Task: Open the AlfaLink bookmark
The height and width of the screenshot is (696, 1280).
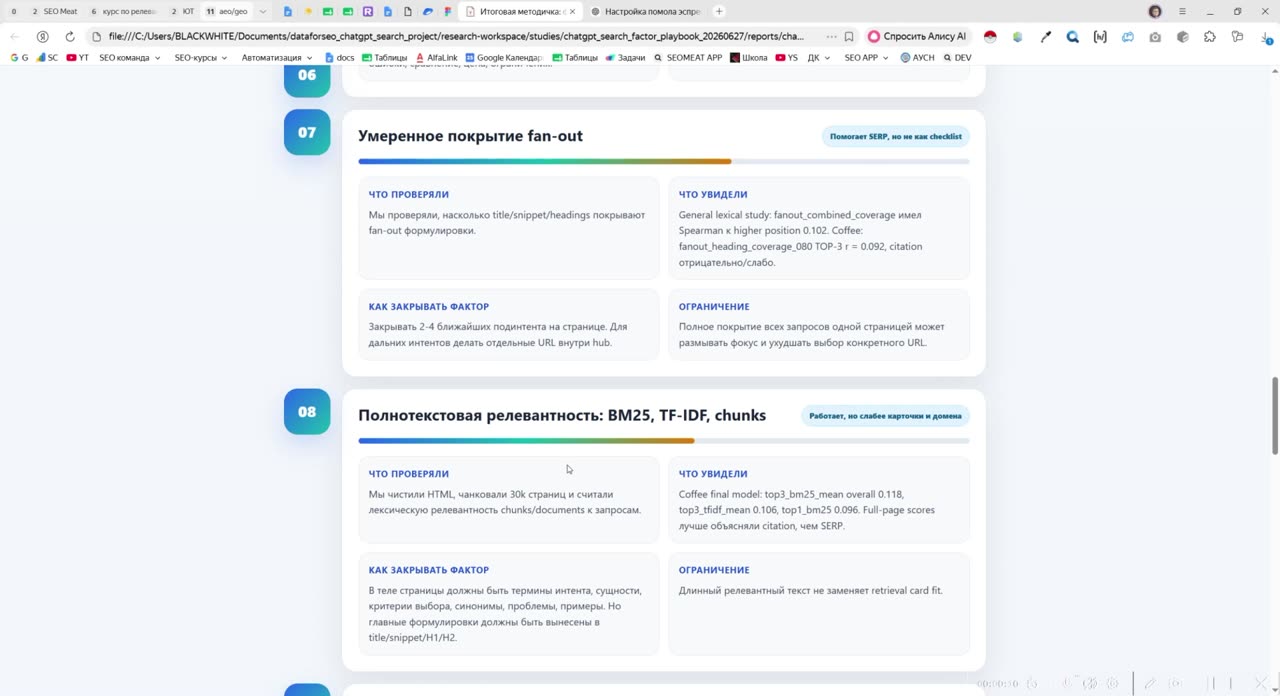Action: (436, 58)
